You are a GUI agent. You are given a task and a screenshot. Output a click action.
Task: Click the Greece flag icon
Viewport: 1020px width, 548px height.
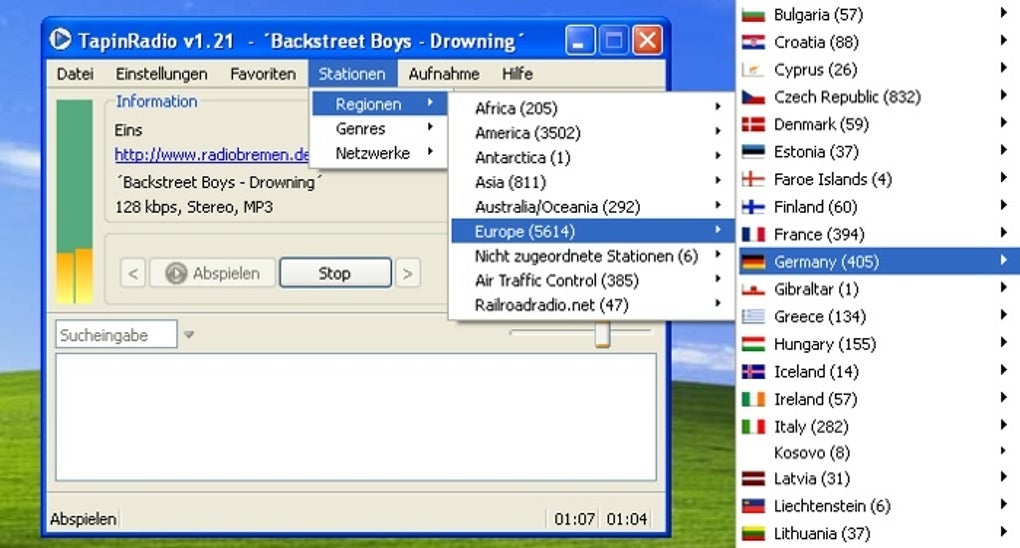[753, 316]
